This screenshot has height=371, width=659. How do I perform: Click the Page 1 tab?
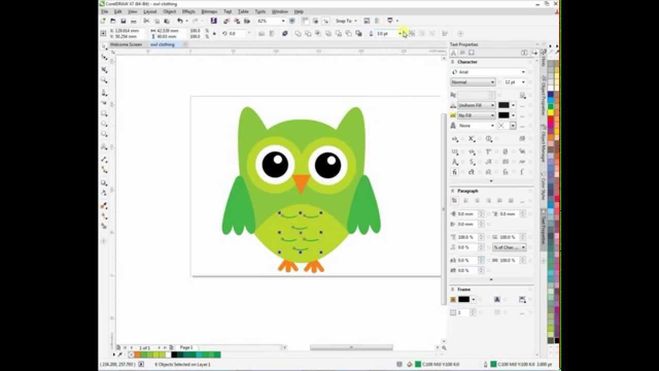(186, 347)
